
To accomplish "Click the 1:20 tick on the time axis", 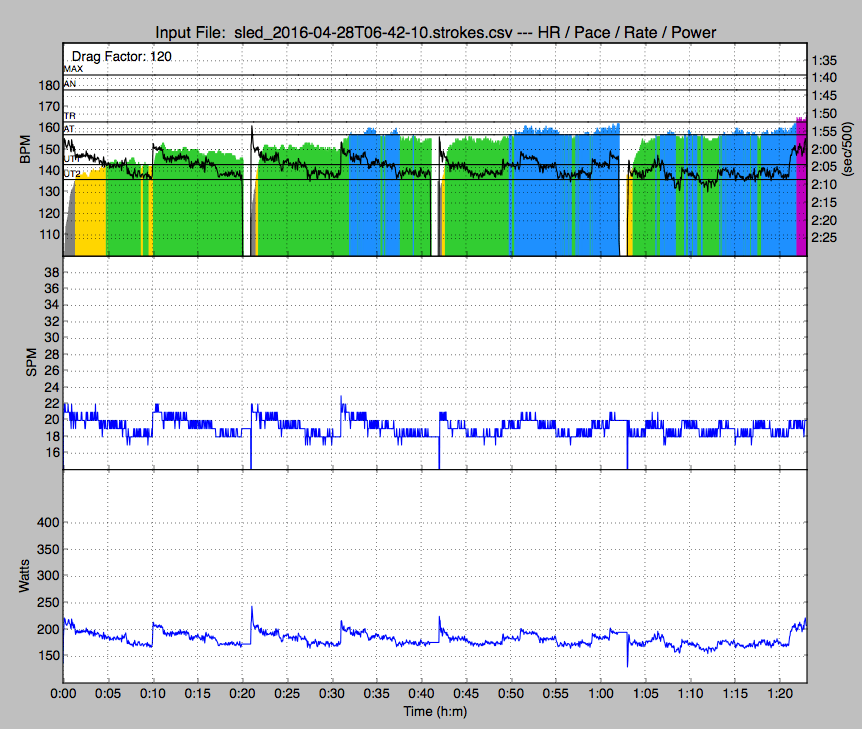I will 779,691.
